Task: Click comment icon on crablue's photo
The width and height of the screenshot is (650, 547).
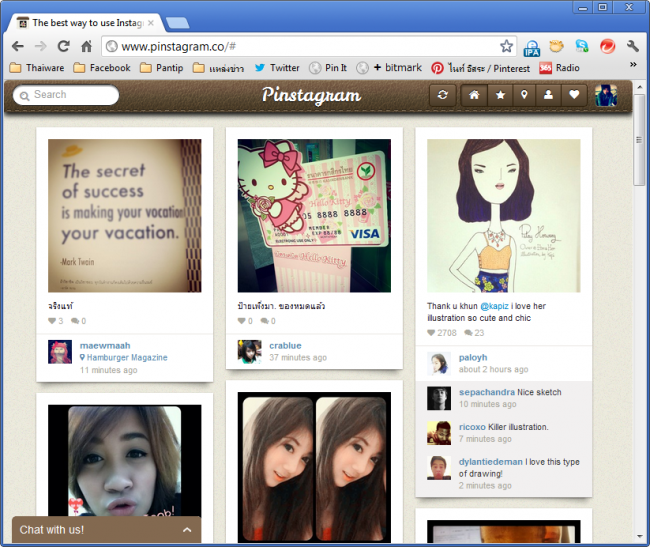Action: (264, 321)
